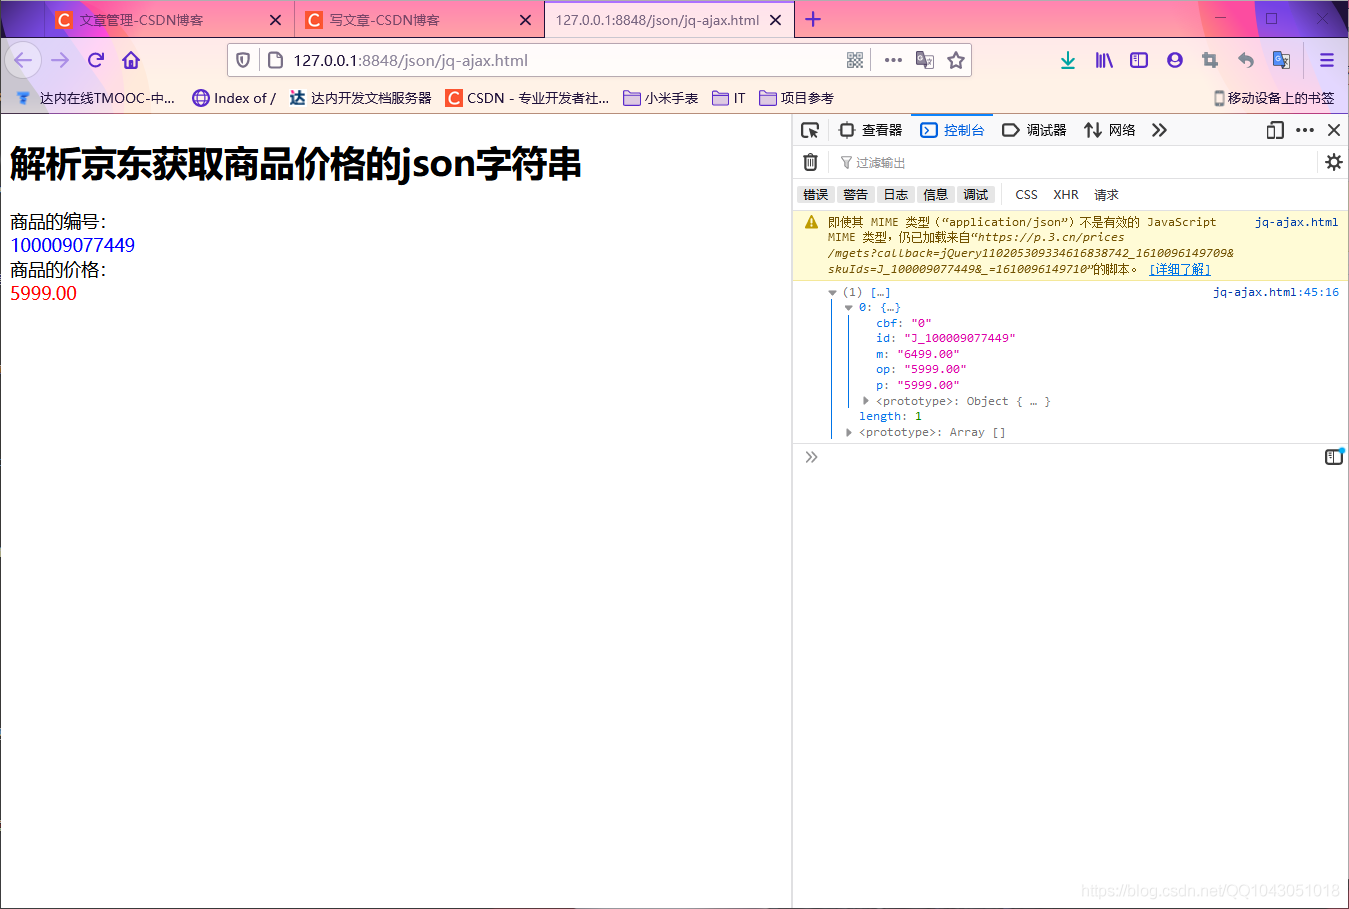Image resolution: width=1349 pixels, height=909 pixels.
Task: Switch to the 查看器 inspector tab
Action: click(x=870, y=130)
